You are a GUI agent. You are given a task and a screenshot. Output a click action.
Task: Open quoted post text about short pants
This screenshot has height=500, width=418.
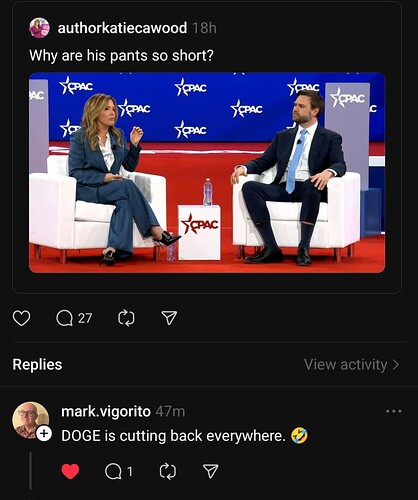[x=121, y=56]
